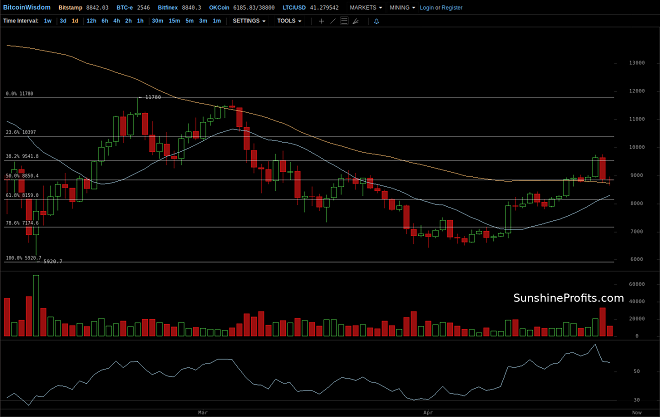Open the MINING menu
The image size is (660, 417).
coord(402,8)
